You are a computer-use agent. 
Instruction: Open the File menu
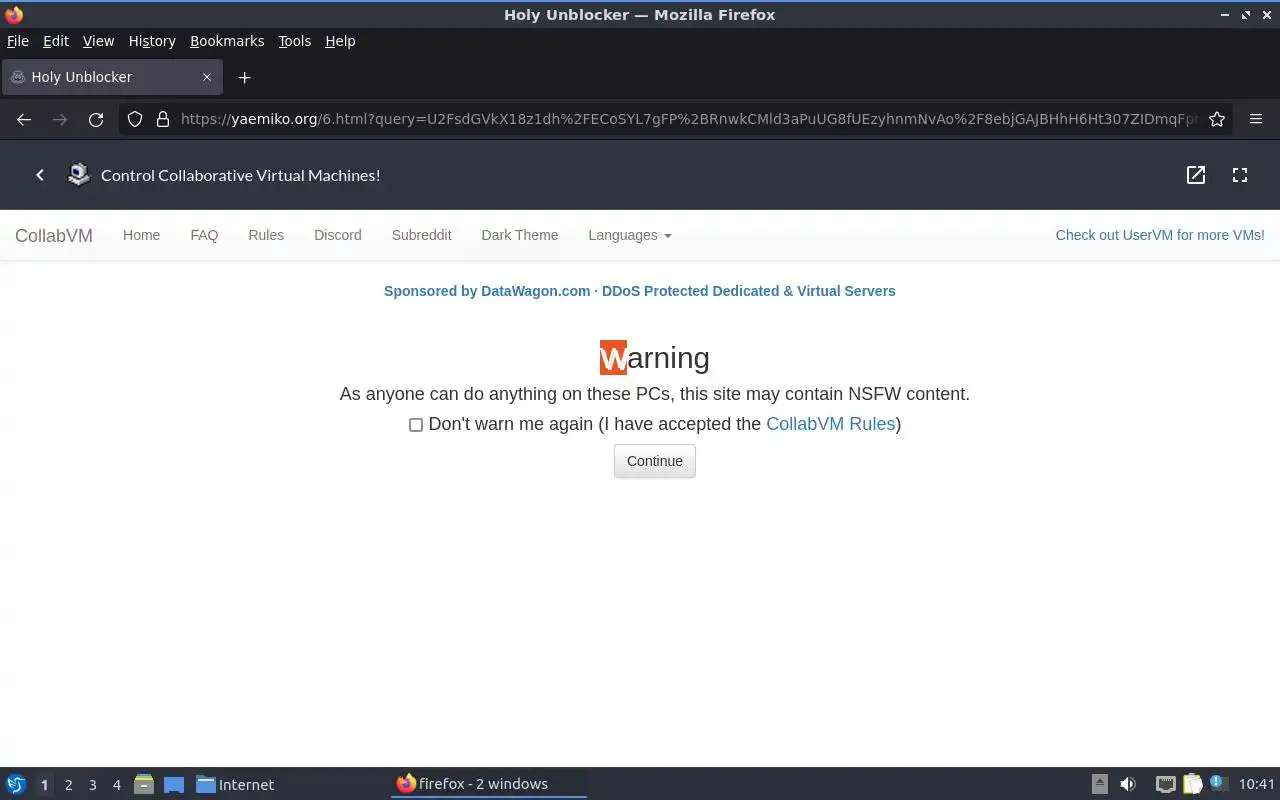pos(18,41)
